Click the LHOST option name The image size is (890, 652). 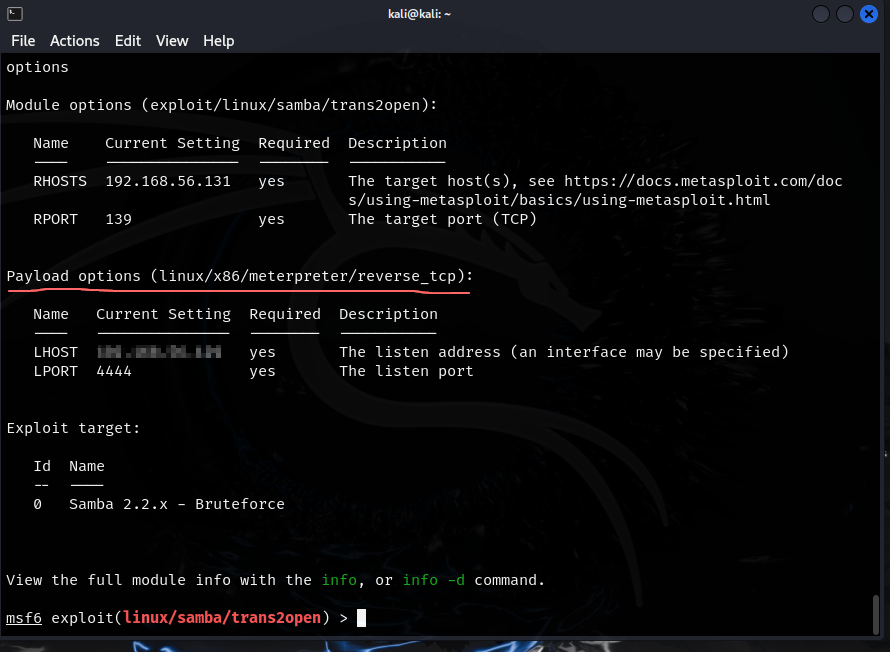(56, 352)
